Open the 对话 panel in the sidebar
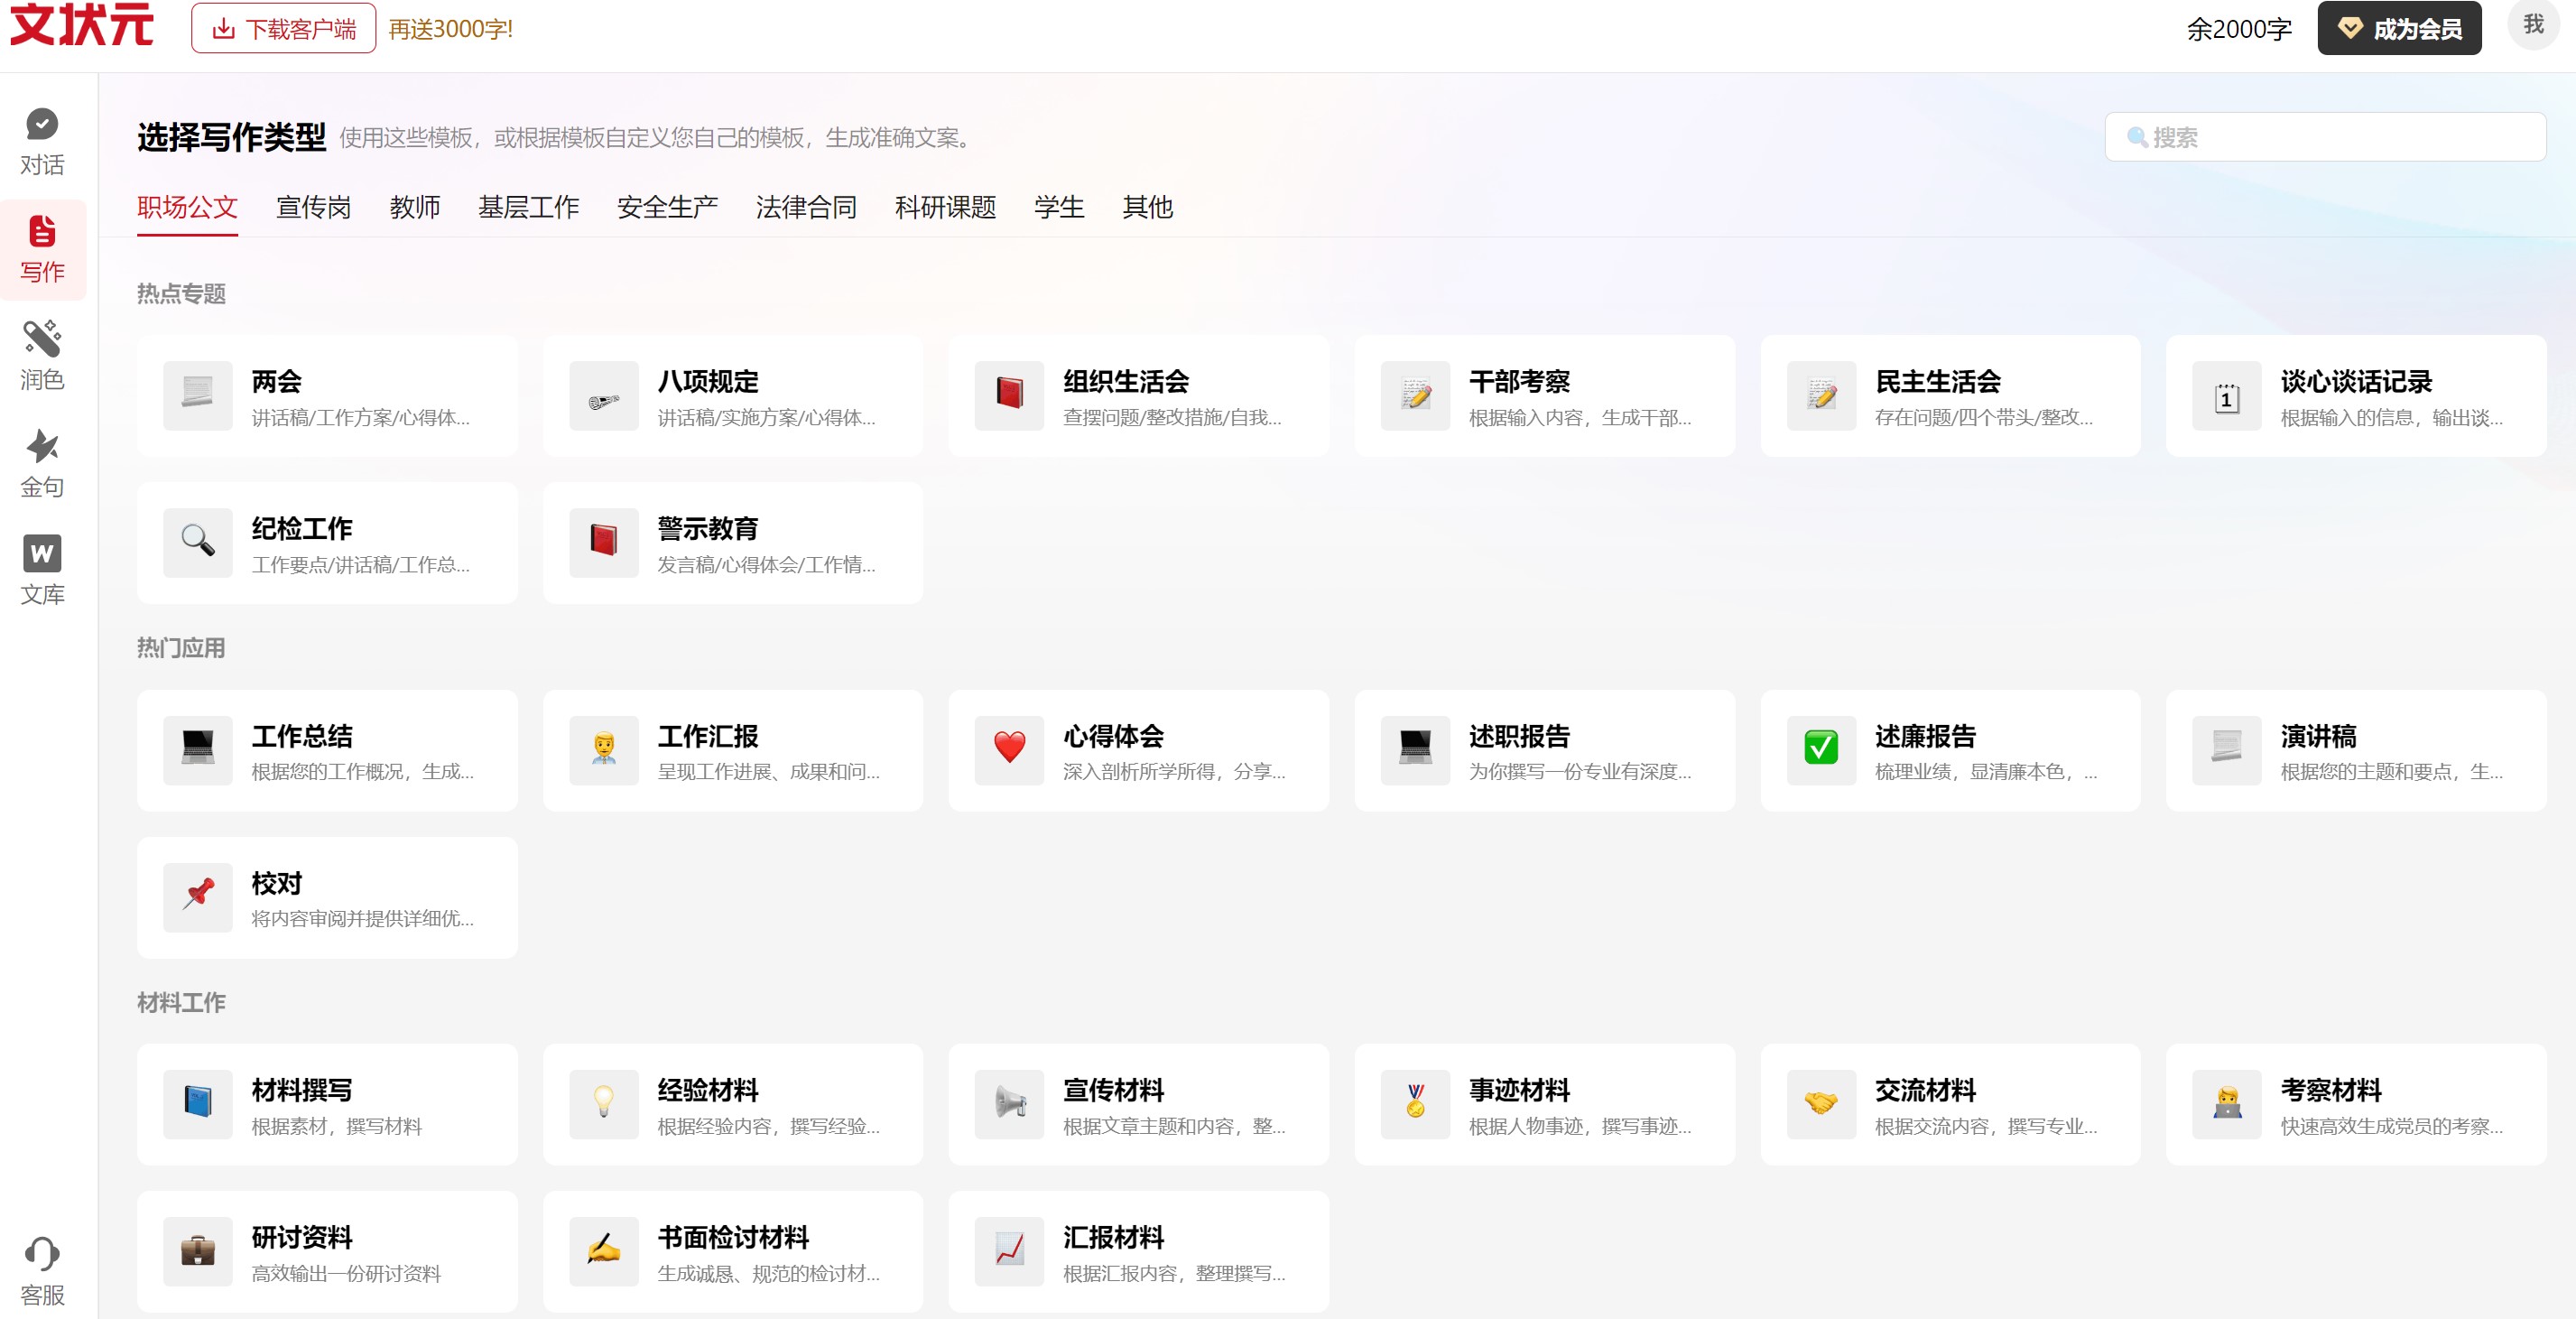 point(42,141)
